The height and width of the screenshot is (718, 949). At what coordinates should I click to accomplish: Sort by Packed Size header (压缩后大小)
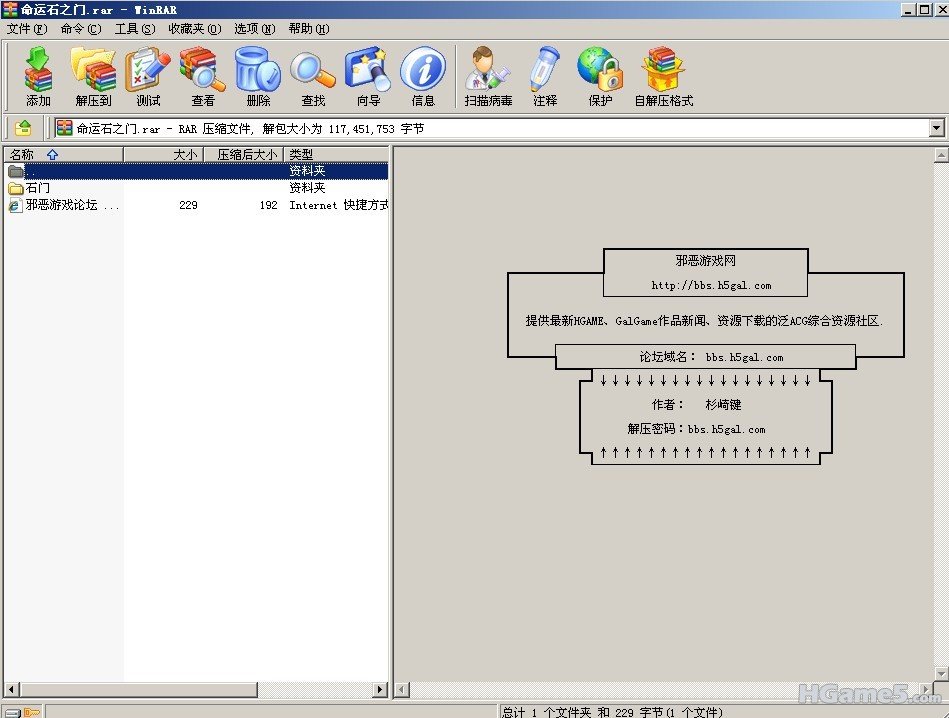point(244,154)
